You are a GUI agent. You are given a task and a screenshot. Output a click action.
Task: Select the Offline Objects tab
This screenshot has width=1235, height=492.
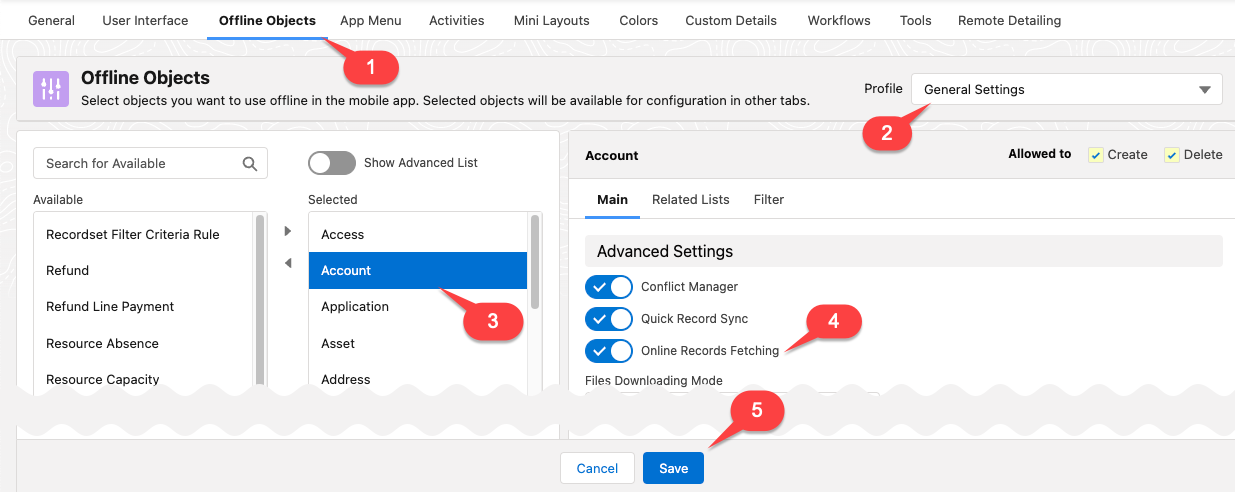pyautogui.click(x=267, y=20)
